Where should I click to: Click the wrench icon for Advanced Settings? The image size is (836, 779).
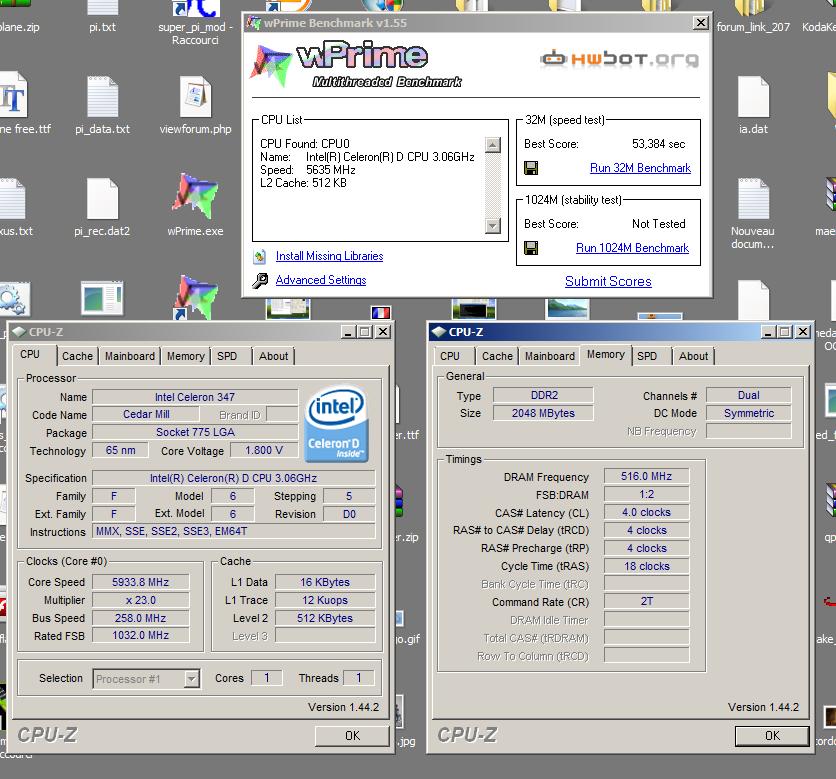pyautogui.click(x=260, y=280)
